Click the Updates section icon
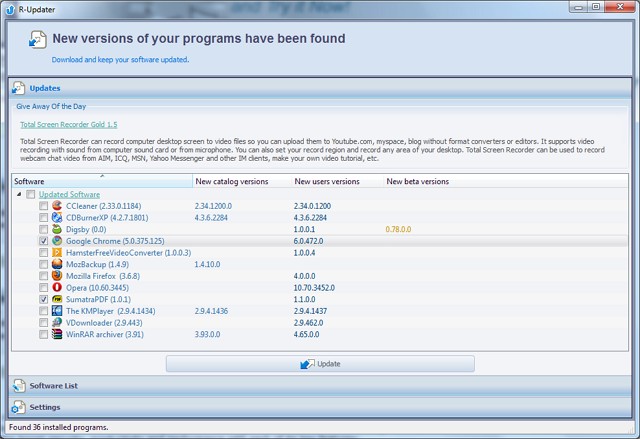The image size is (640, 439). (x=18, y=88)
